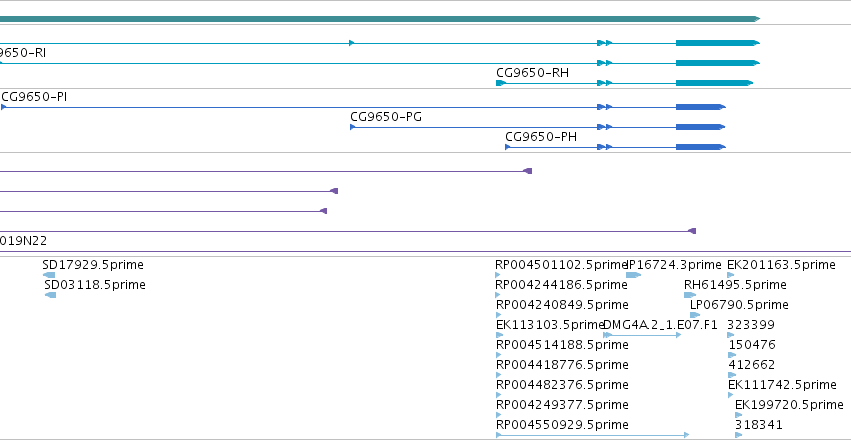Click the RH61495.5prime label
The image size is (851, 440).
point(735,285)
